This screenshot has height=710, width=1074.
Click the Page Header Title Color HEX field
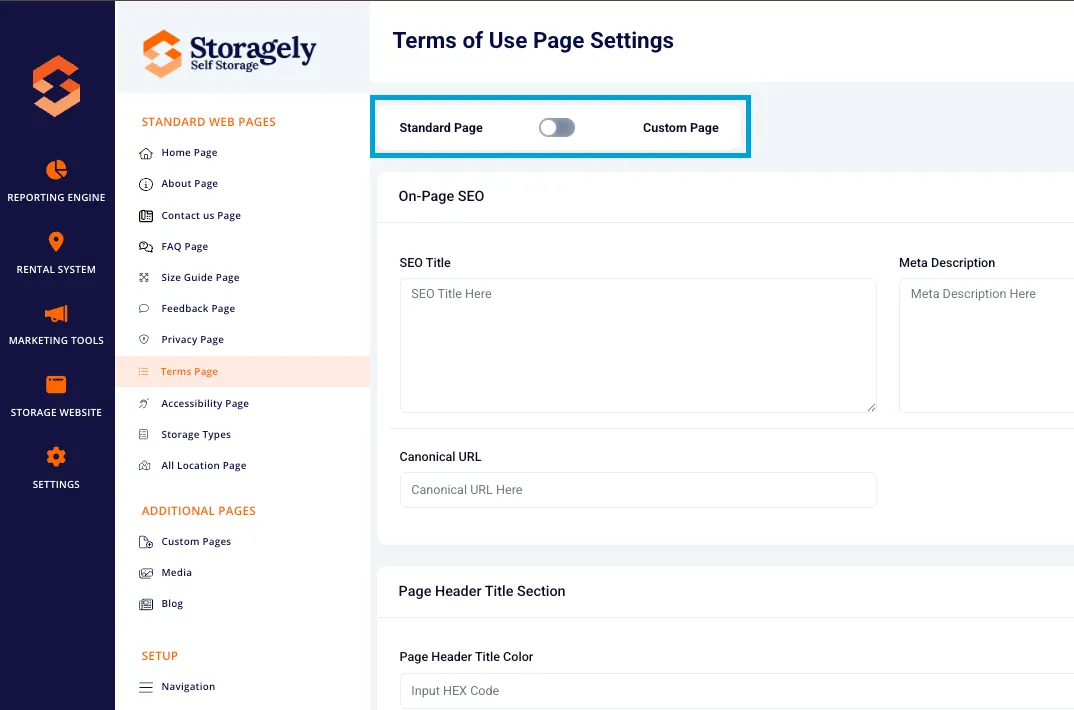[x=737, y=691]
